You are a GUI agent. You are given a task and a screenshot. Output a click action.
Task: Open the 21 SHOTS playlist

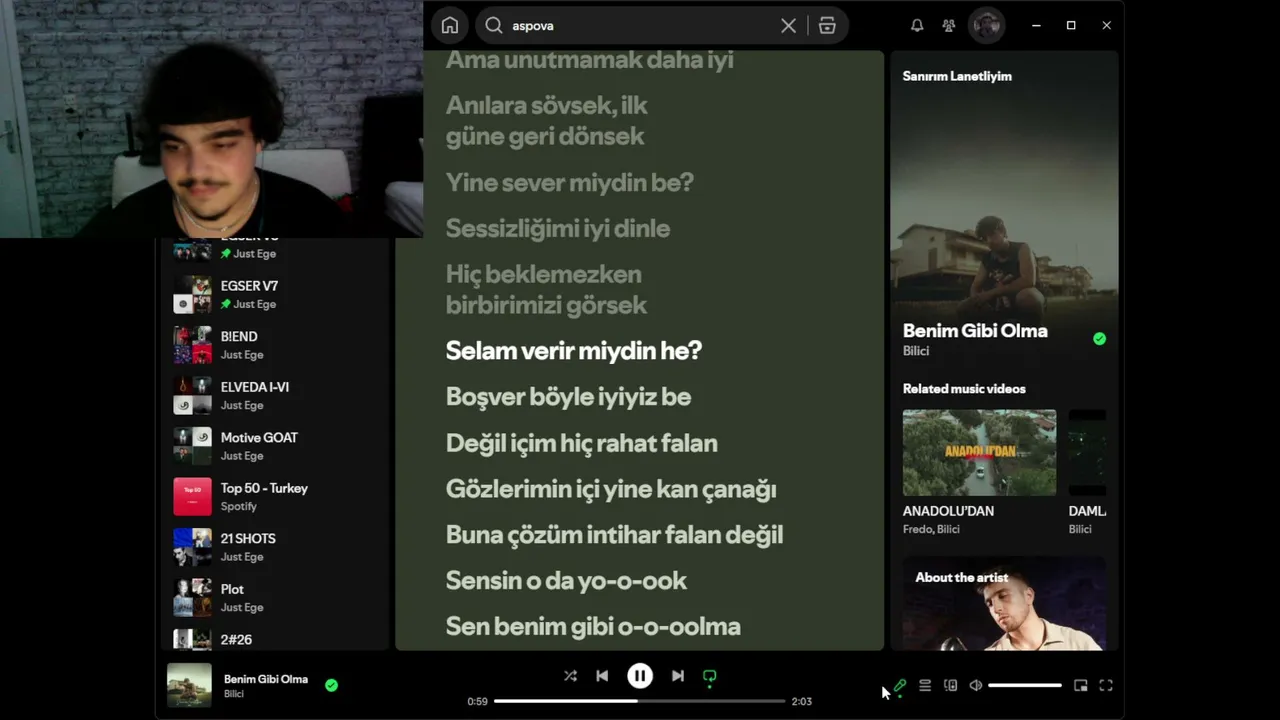[275, 547]
